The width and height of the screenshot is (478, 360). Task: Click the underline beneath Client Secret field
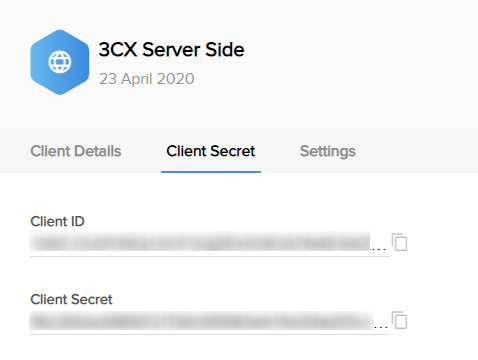(210, 334)
